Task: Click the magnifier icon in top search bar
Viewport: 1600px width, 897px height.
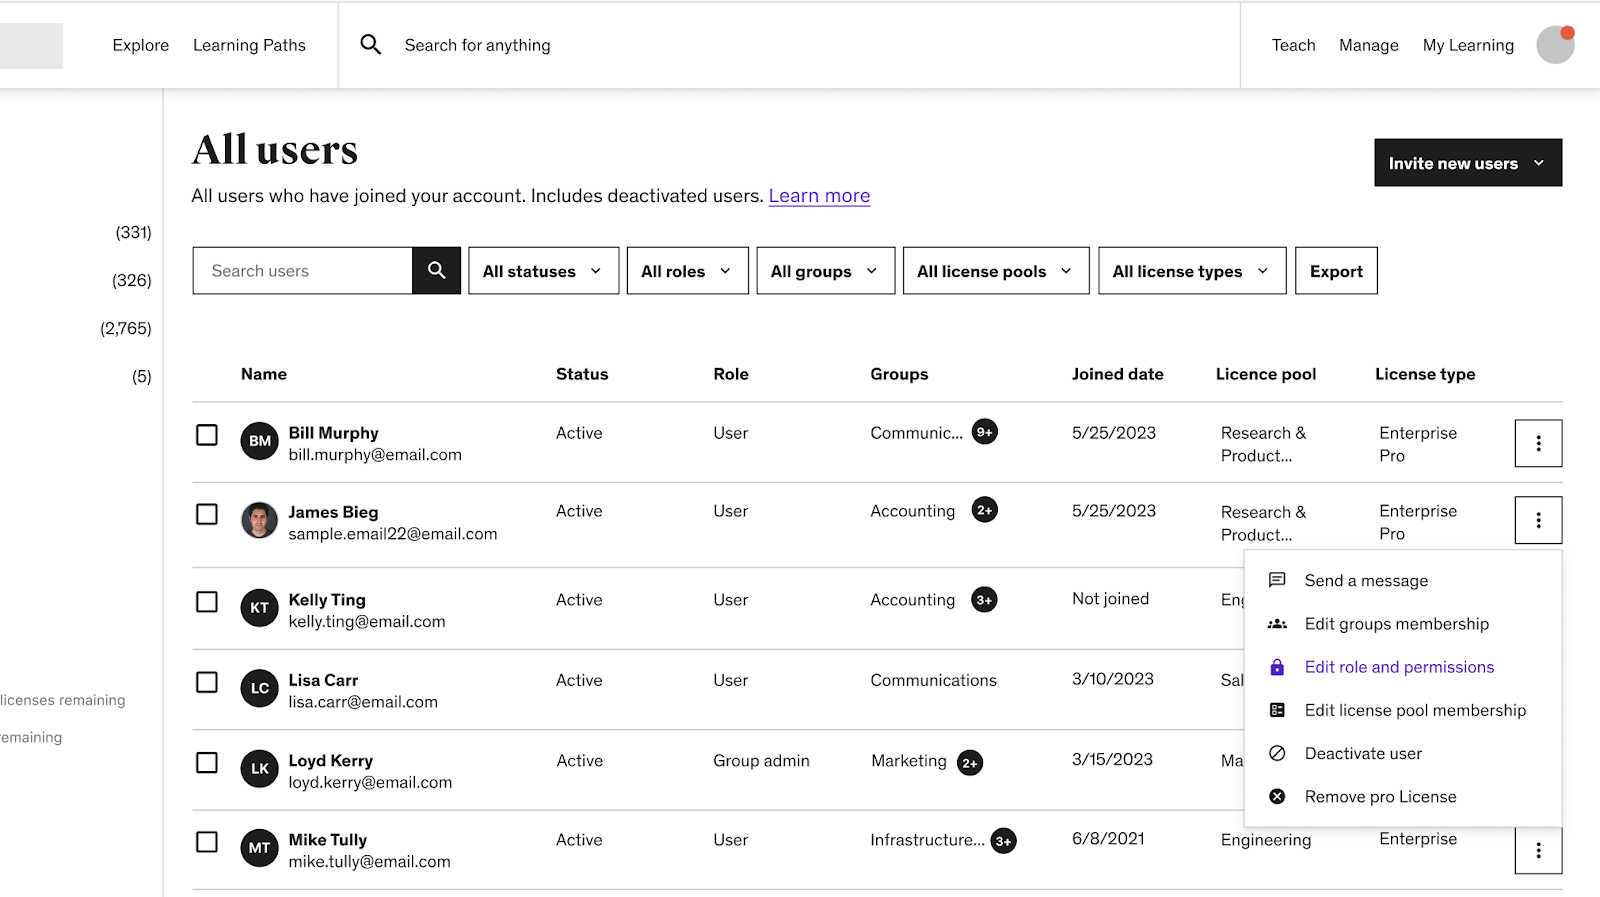Action: [x=371, y=45]
